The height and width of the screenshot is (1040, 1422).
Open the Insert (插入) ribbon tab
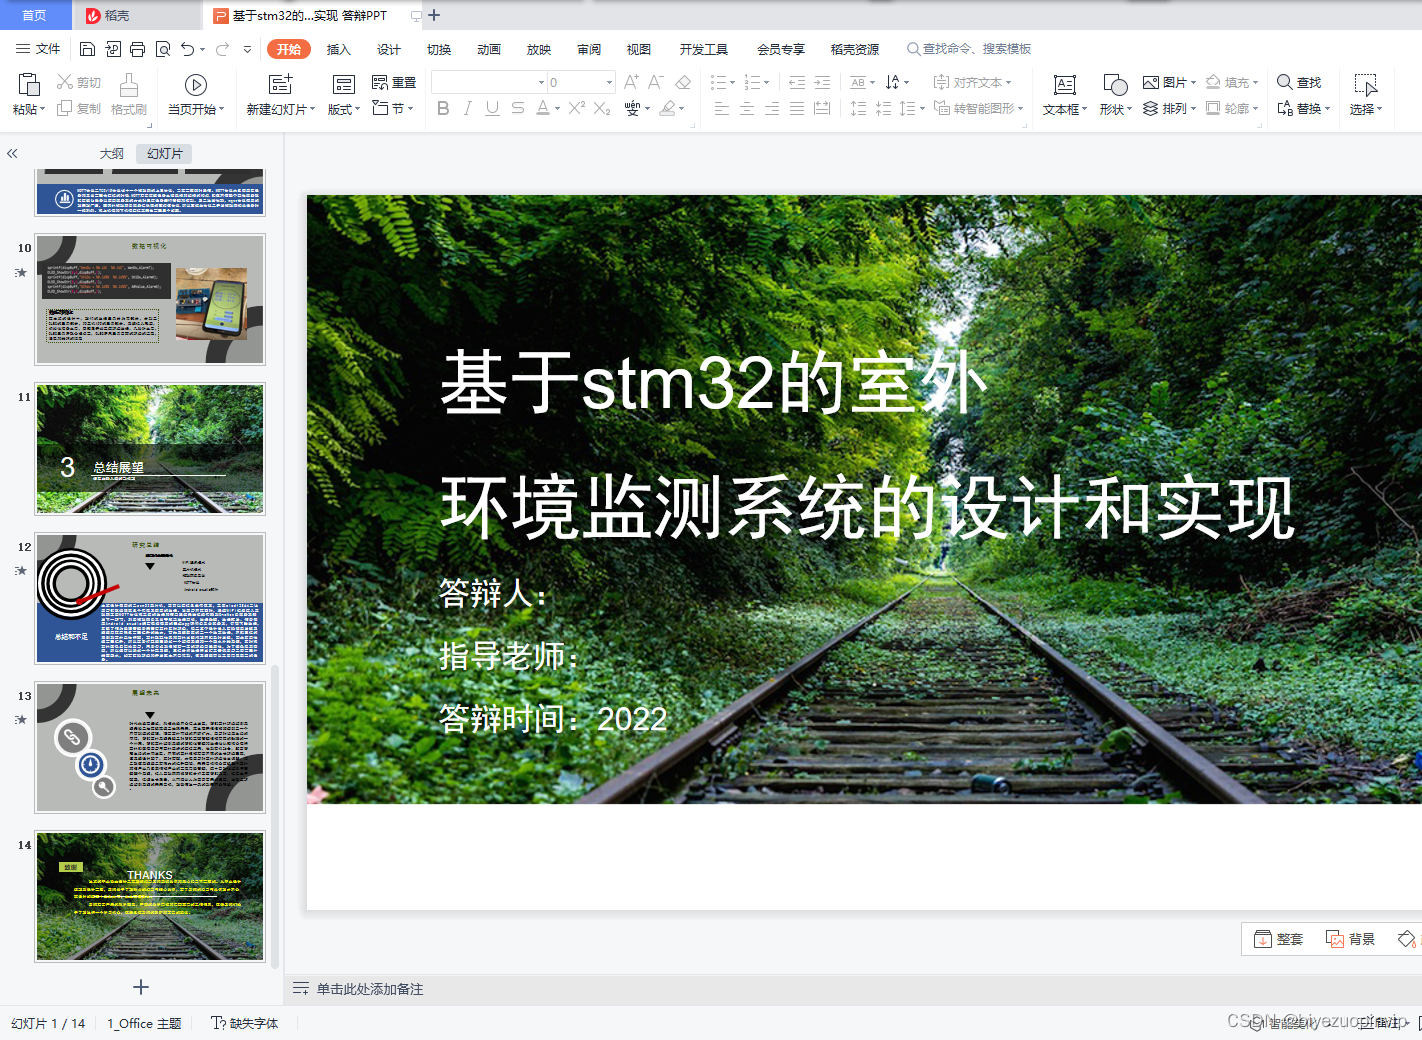(339, 49)
